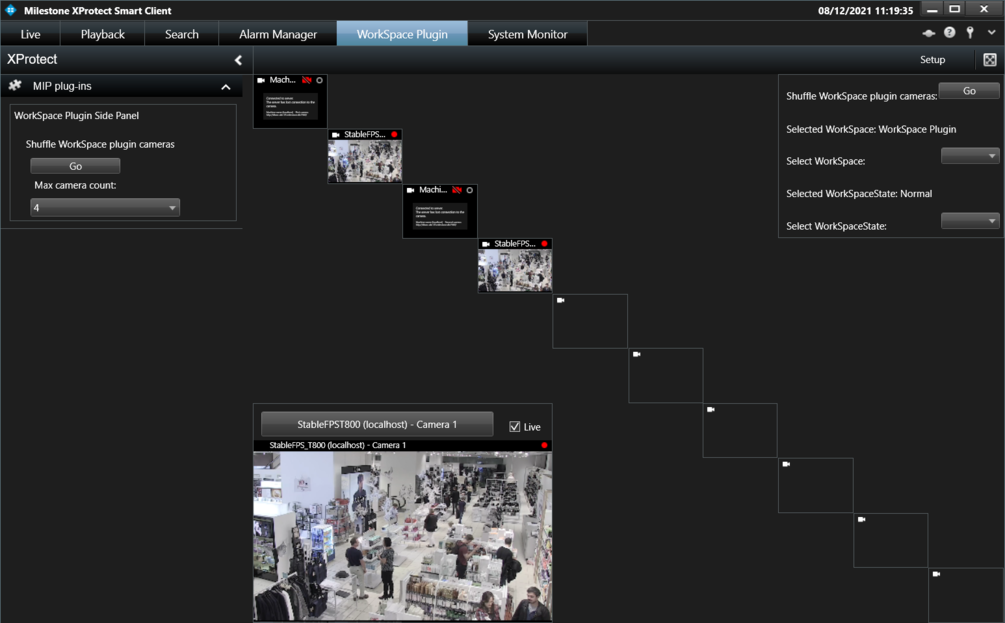Image resolution: width=1005 pixels, height=623 pixels.
Task: Collapse the MIP plug-ins section
Action: 225,87
